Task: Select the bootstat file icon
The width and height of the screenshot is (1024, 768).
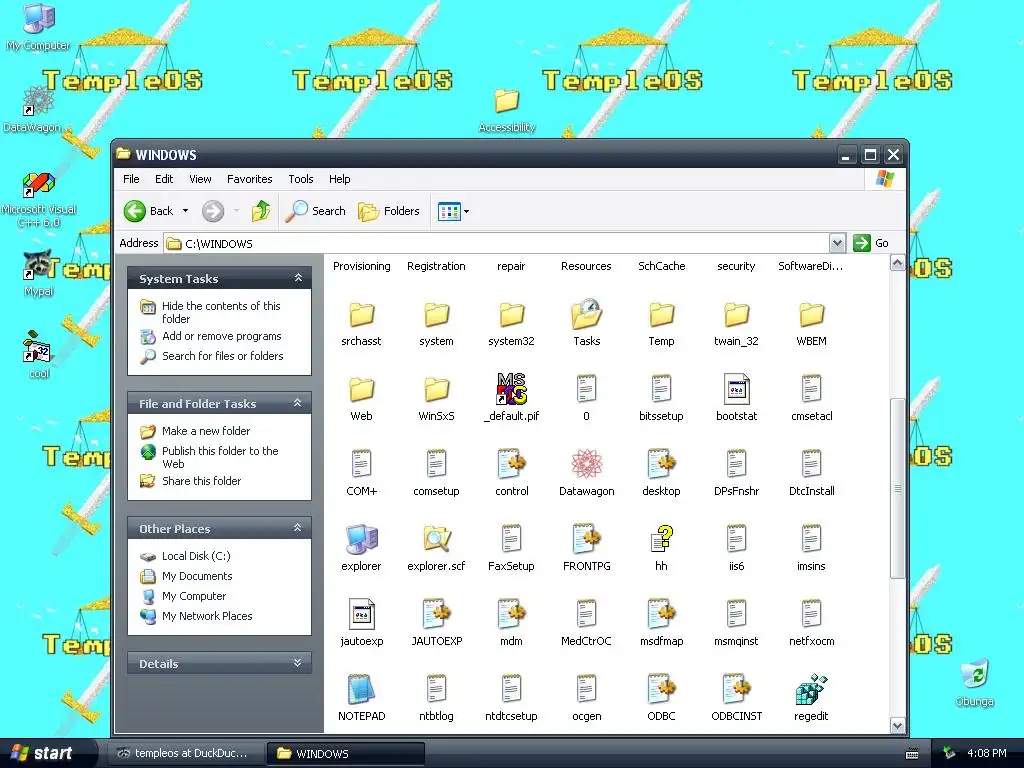Action: [736, 389]
